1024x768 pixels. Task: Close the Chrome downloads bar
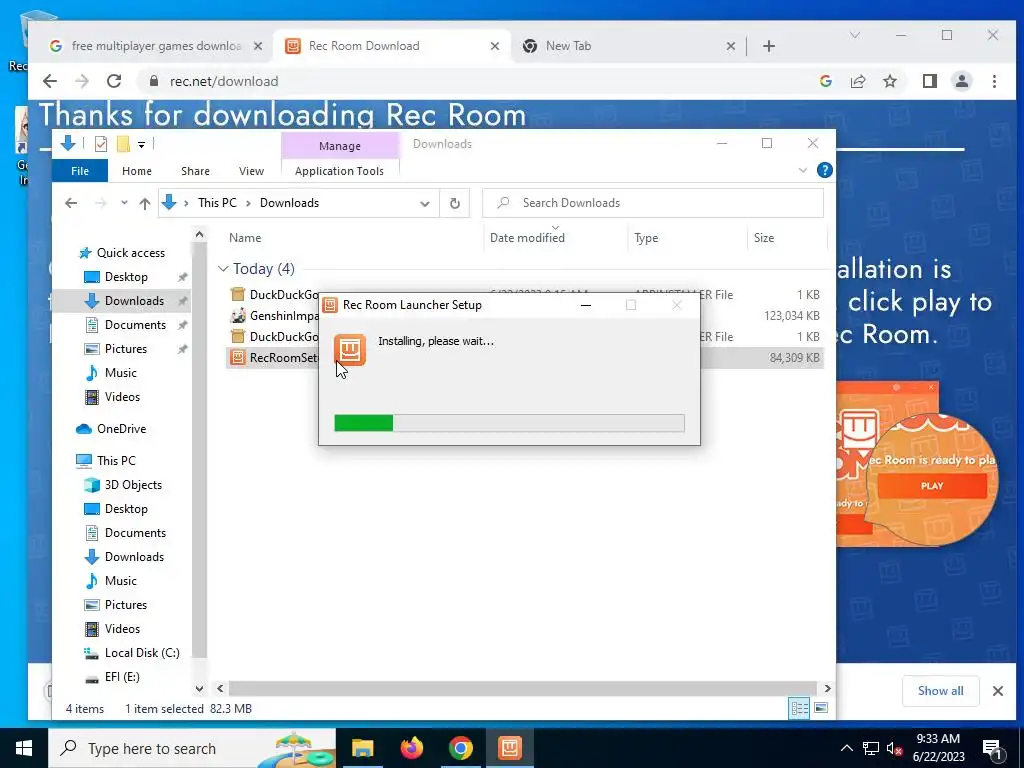(997, 691)
